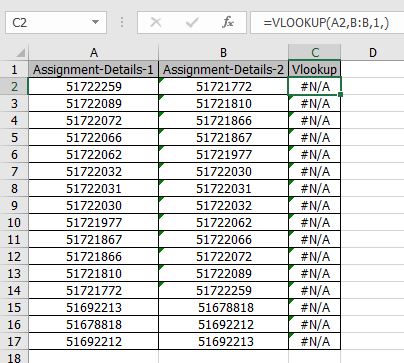The width and height of the screenshot is (404, 363).
Task: Select column B header
Action: [223, 53]
